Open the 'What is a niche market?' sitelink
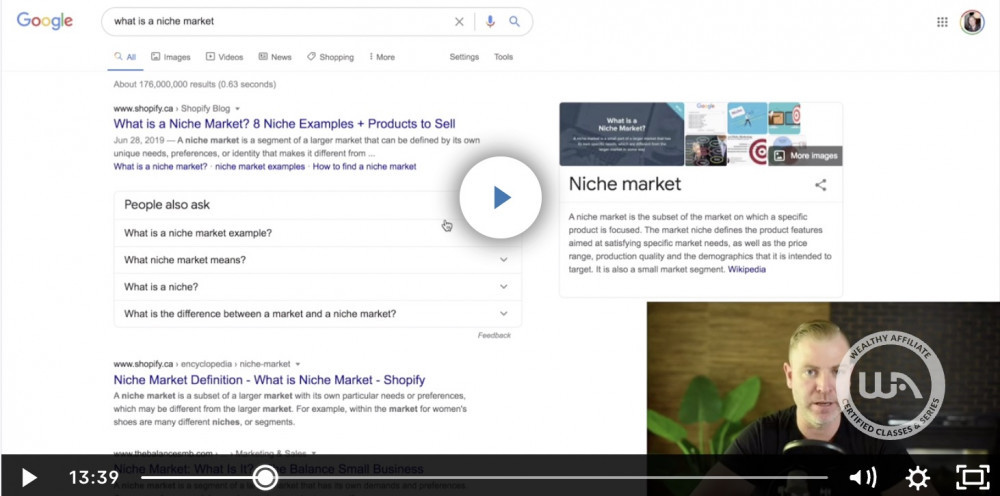The width and height of the screenshot is (1000, 496). tap(161, 166)
